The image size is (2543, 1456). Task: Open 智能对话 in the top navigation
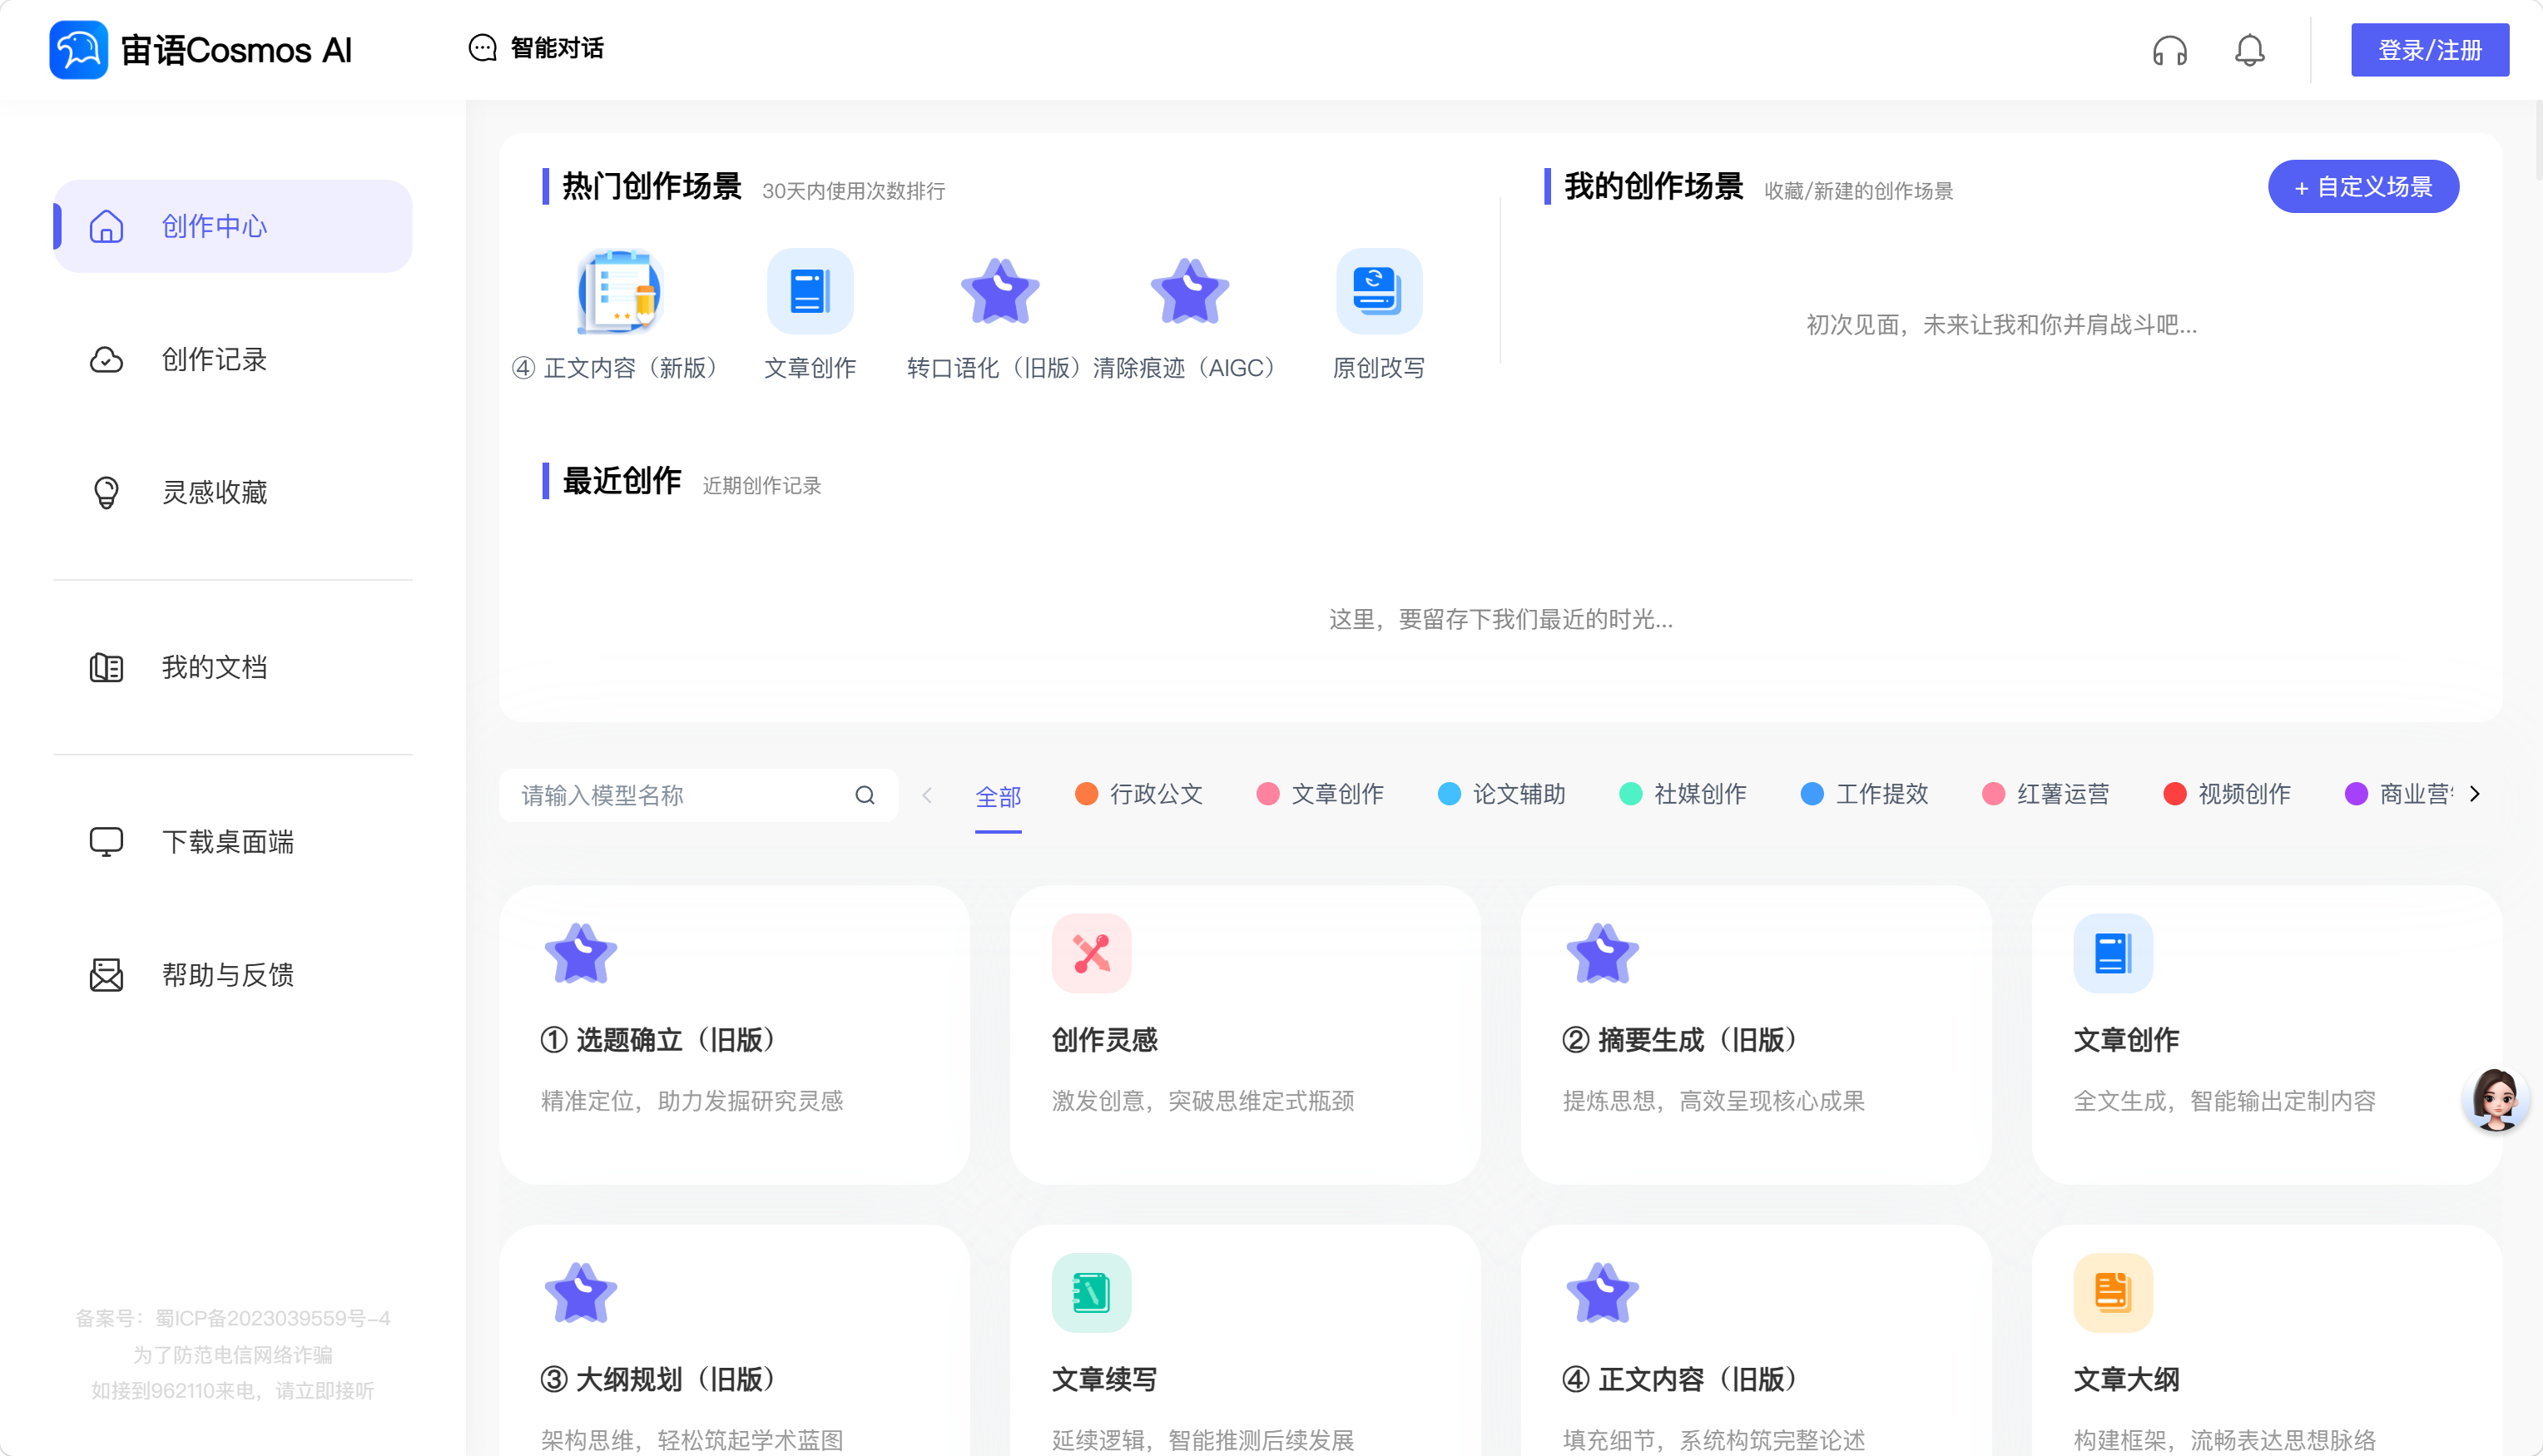536,48
